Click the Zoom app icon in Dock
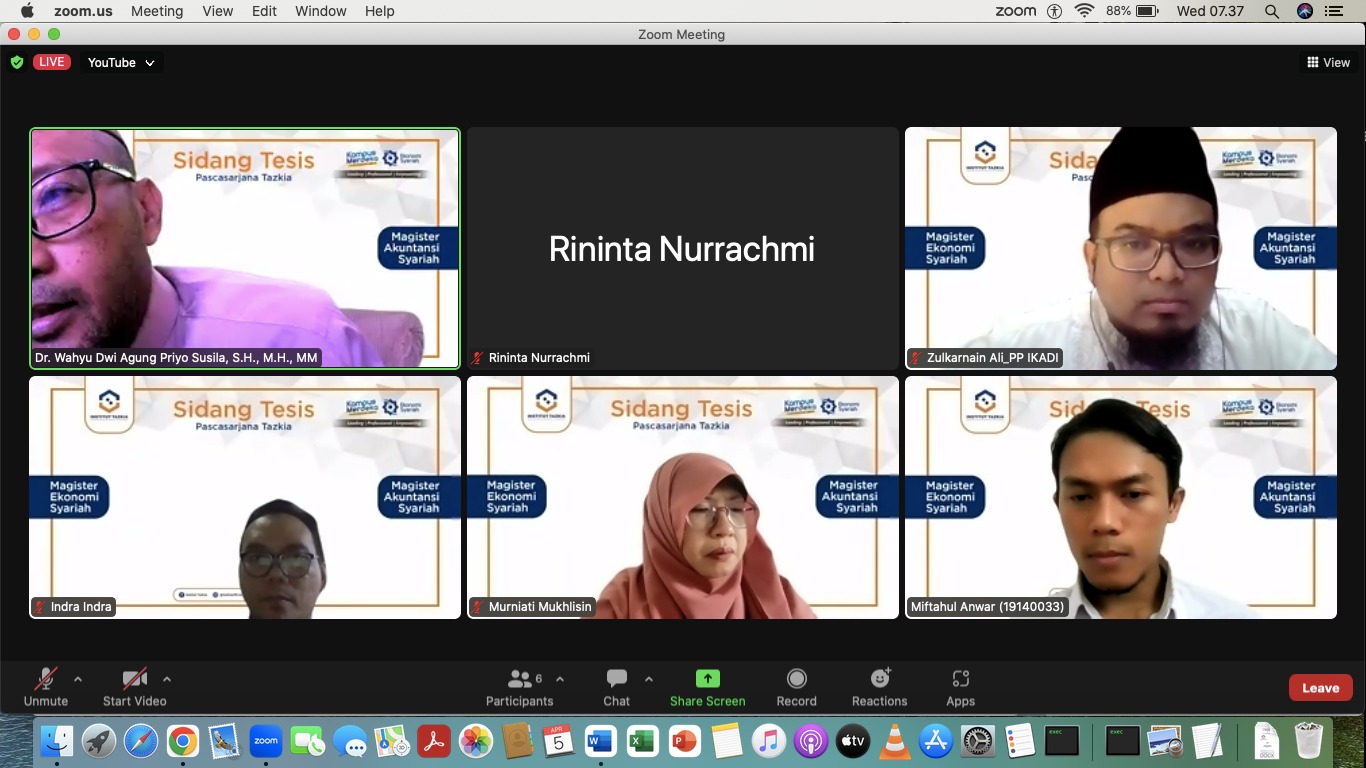 [266, 741]
